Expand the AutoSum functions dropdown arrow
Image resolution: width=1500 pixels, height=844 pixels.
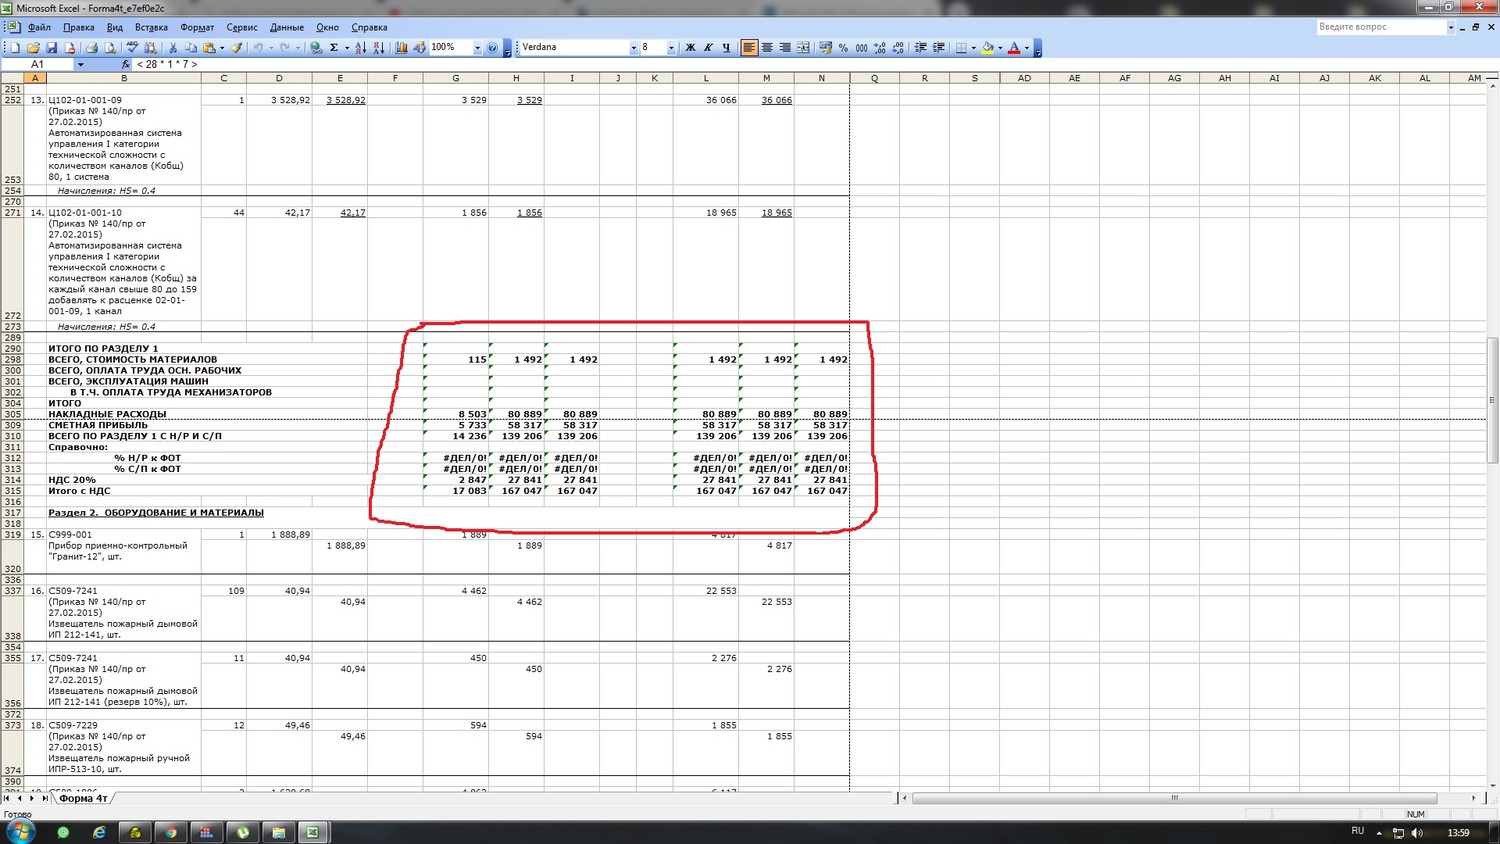point(347,47)
